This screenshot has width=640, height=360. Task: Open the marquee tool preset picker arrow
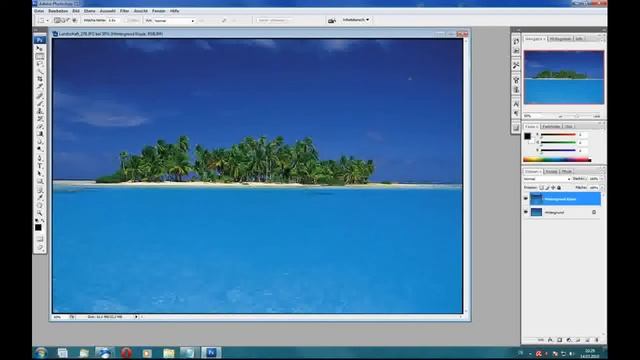(x=47, y=20)
